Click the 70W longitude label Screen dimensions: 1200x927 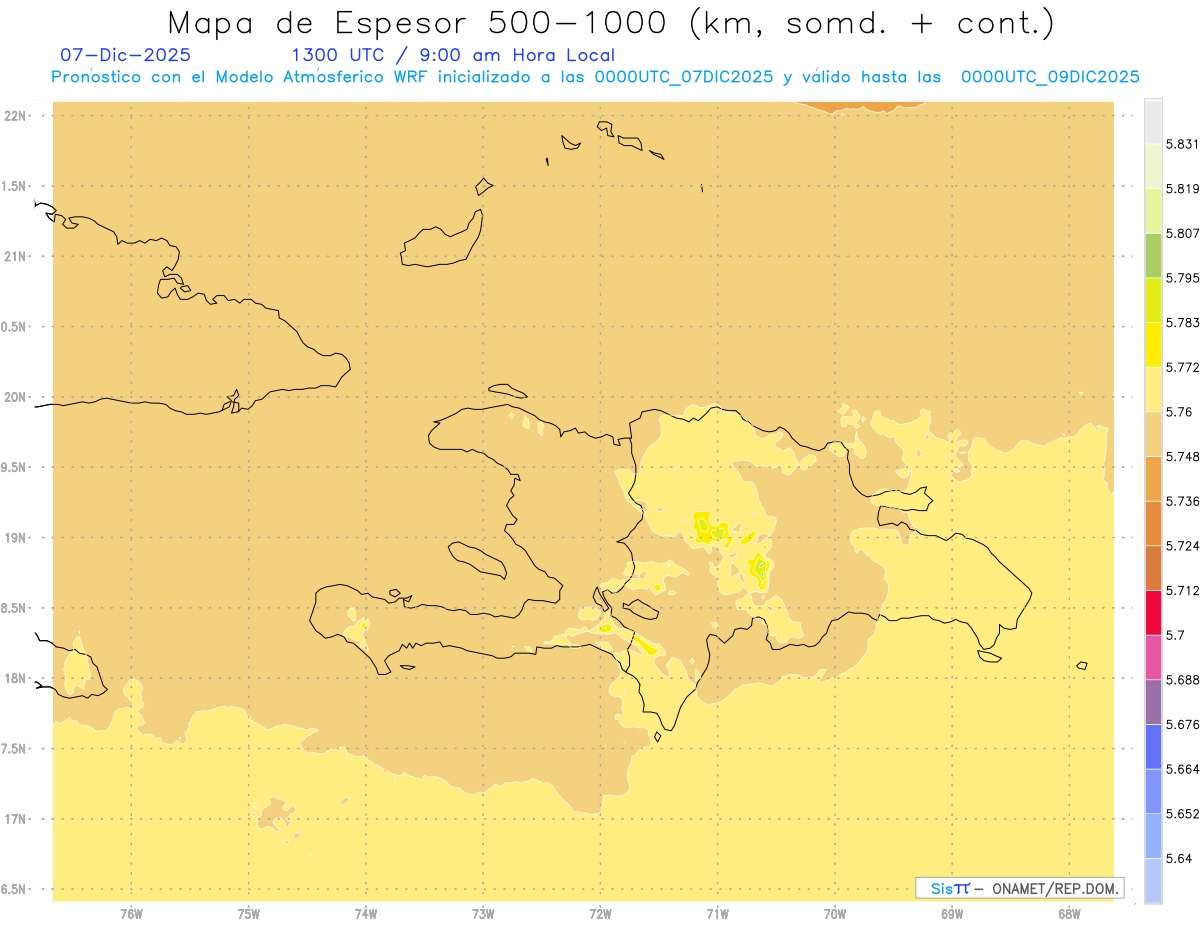click(x=835, y=914)
